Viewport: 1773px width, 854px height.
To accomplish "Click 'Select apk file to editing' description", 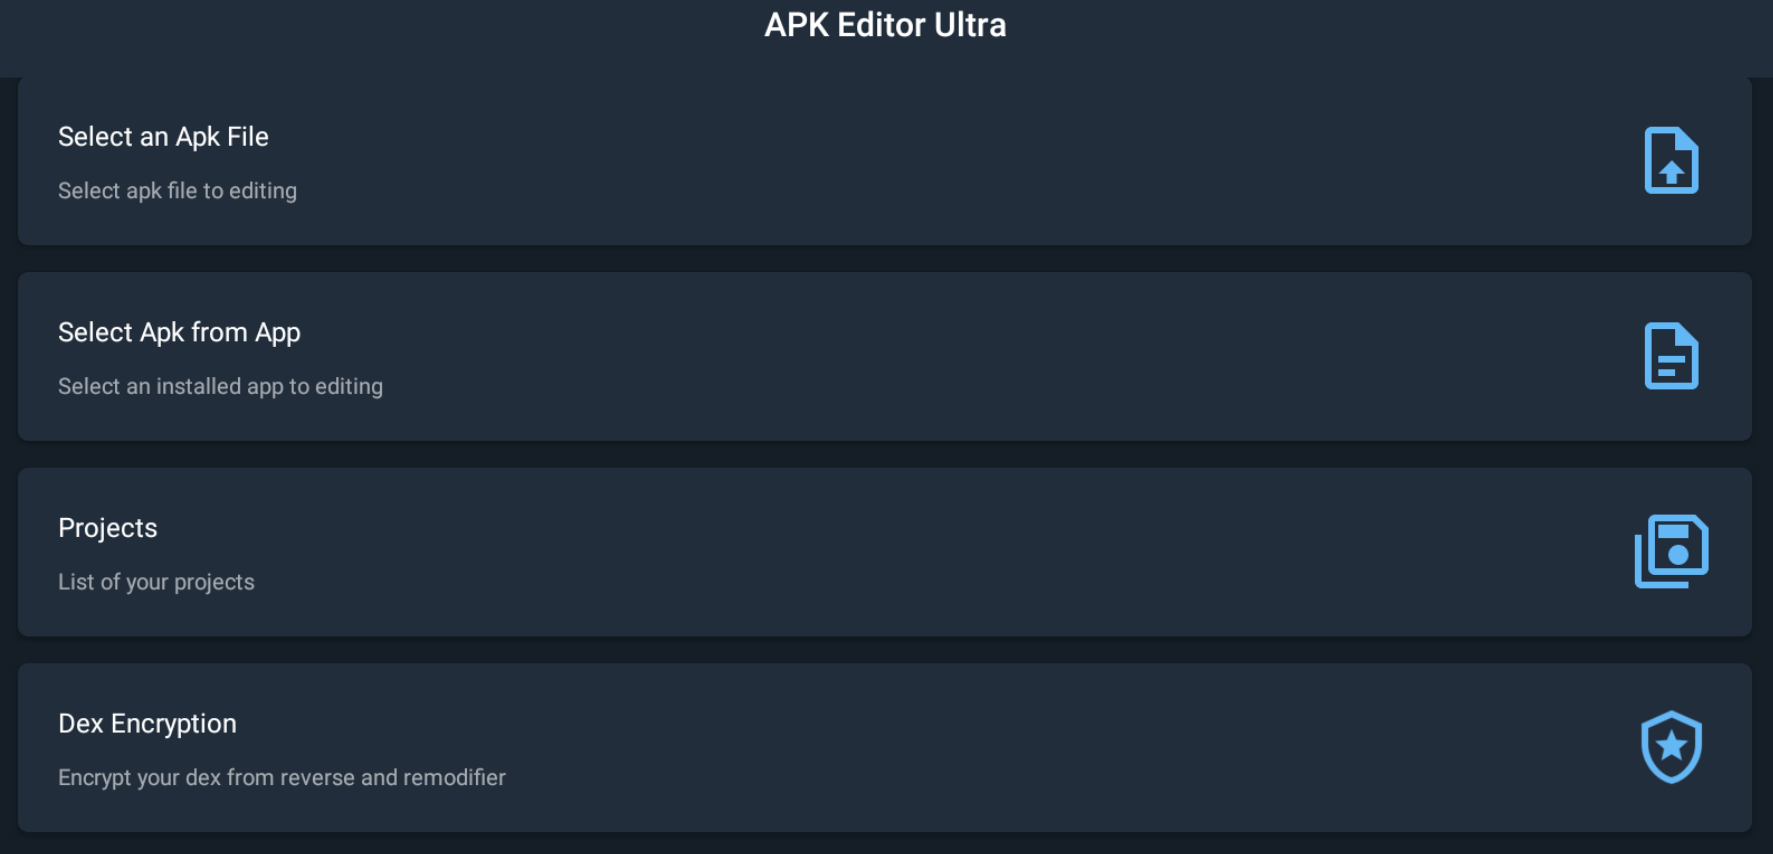I will [177, 191].
